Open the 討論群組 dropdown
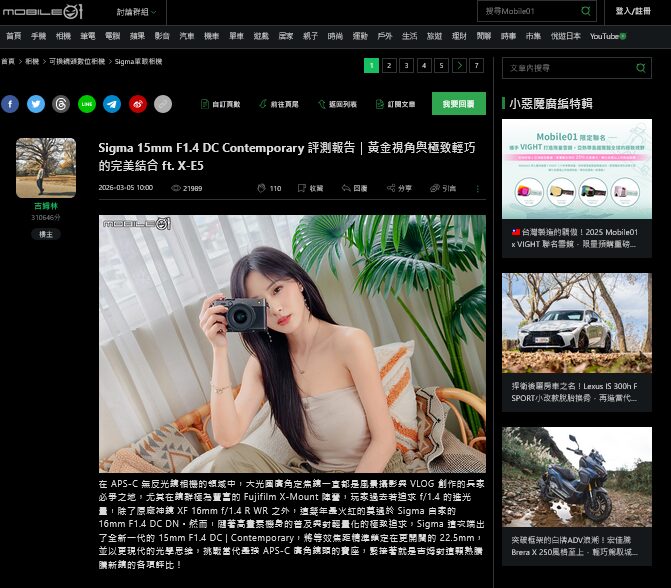 click(137, 12)
